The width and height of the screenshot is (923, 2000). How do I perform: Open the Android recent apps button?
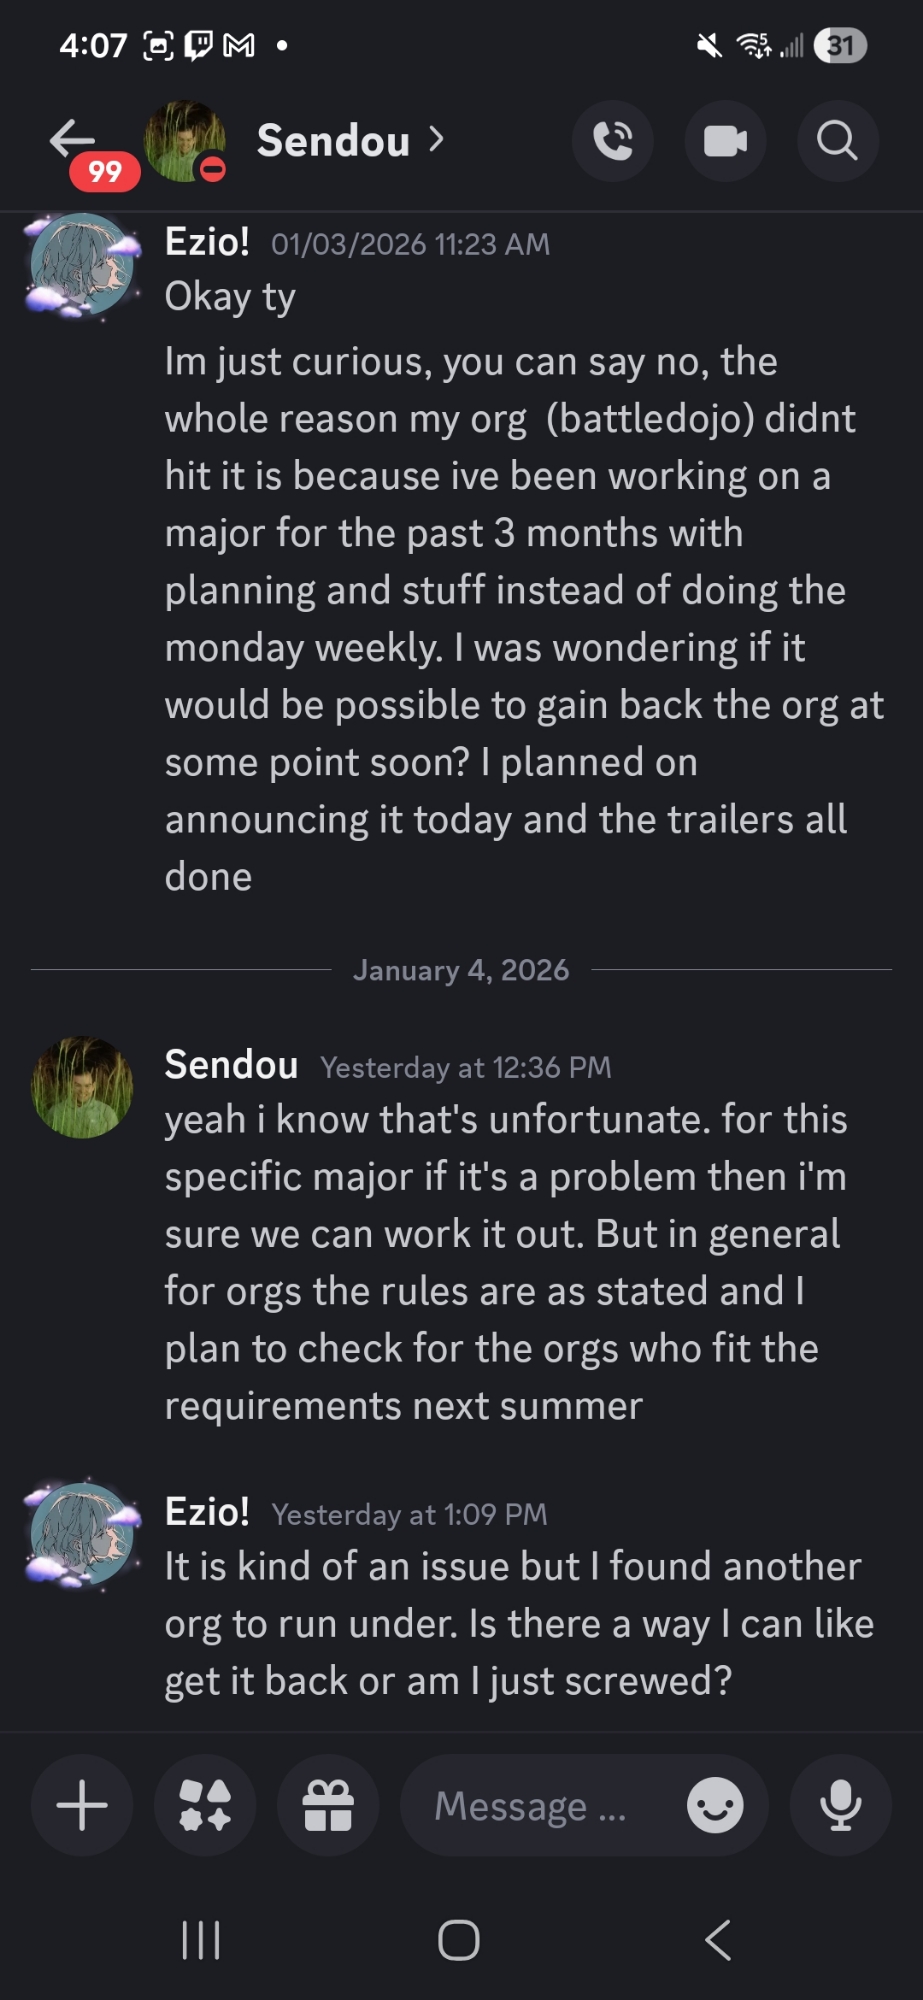(200, 1940)
